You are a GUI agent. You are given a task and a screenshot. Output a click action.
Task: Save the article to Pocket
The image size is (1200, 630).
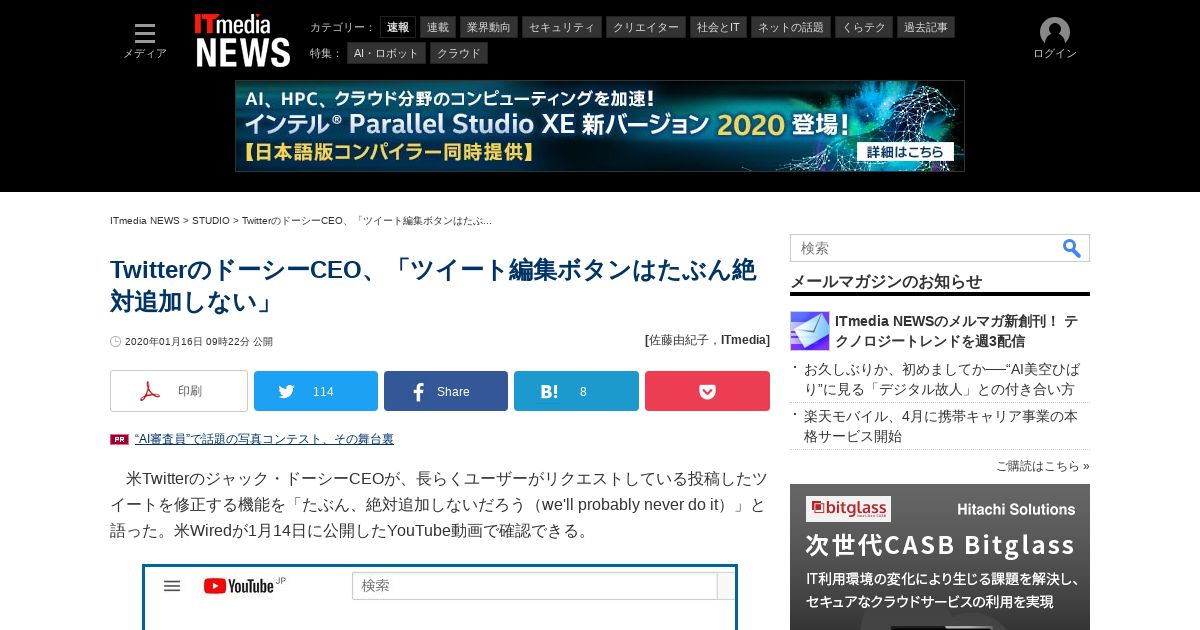pos(707,391)
